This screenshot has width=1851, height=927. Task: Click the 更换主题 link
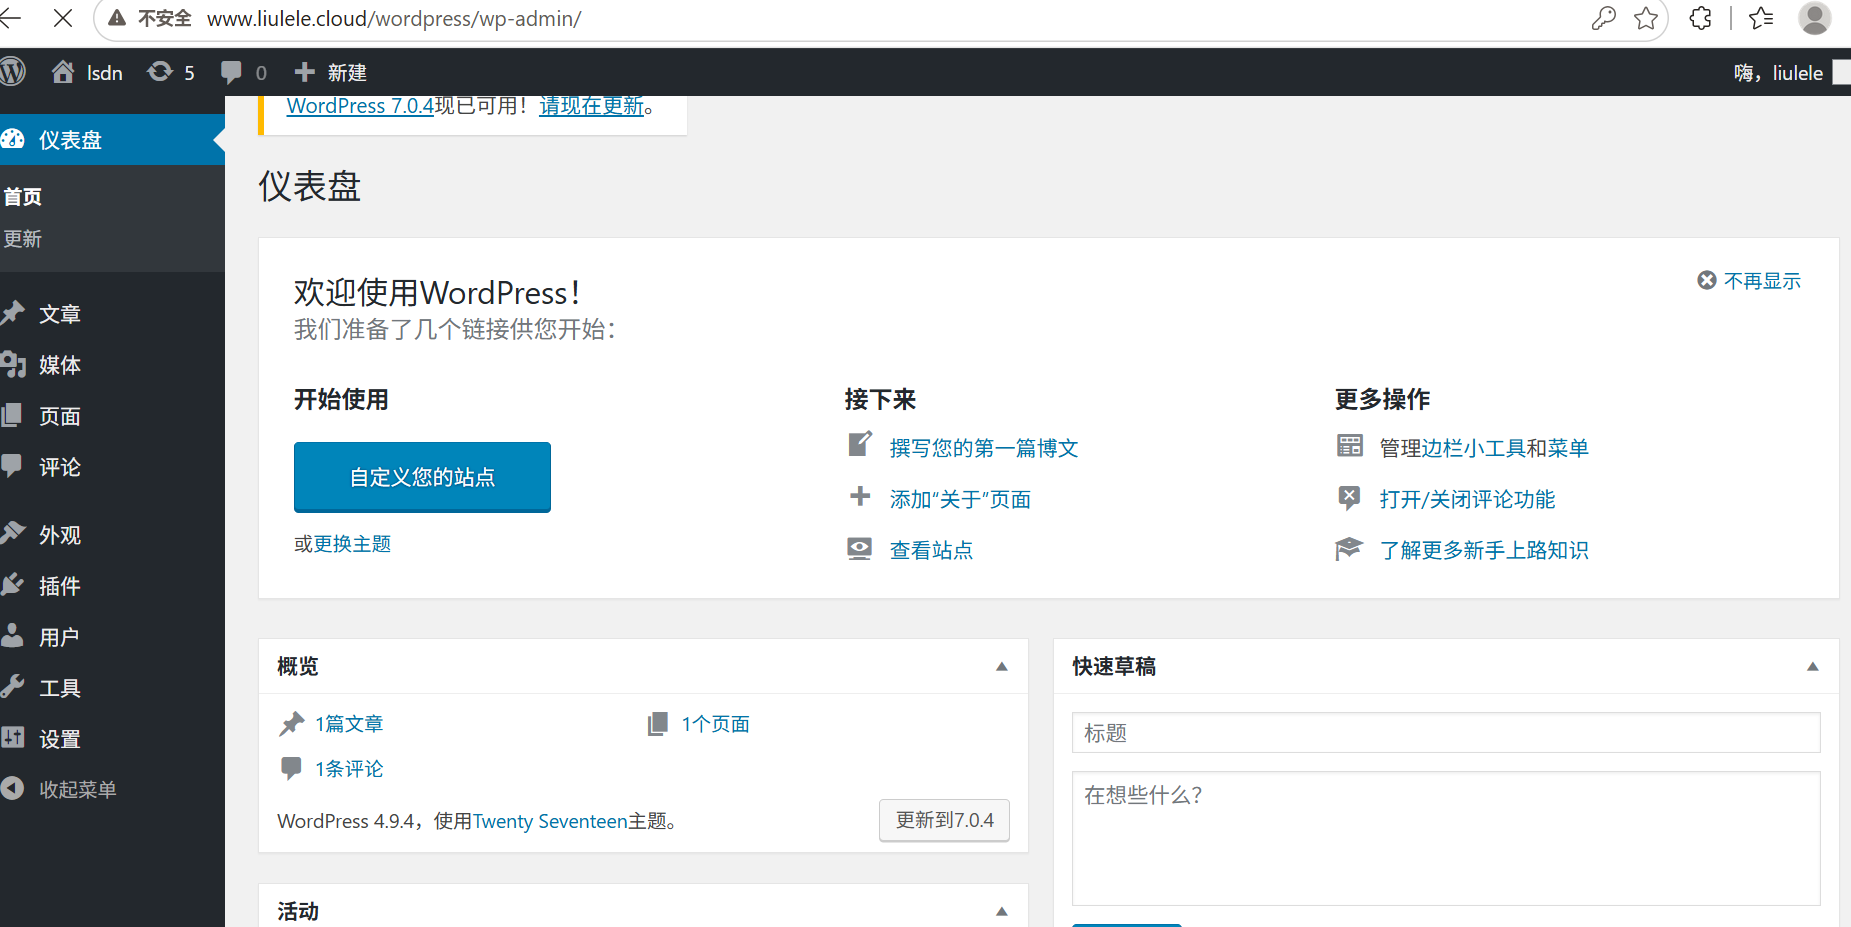click(352, 544)
